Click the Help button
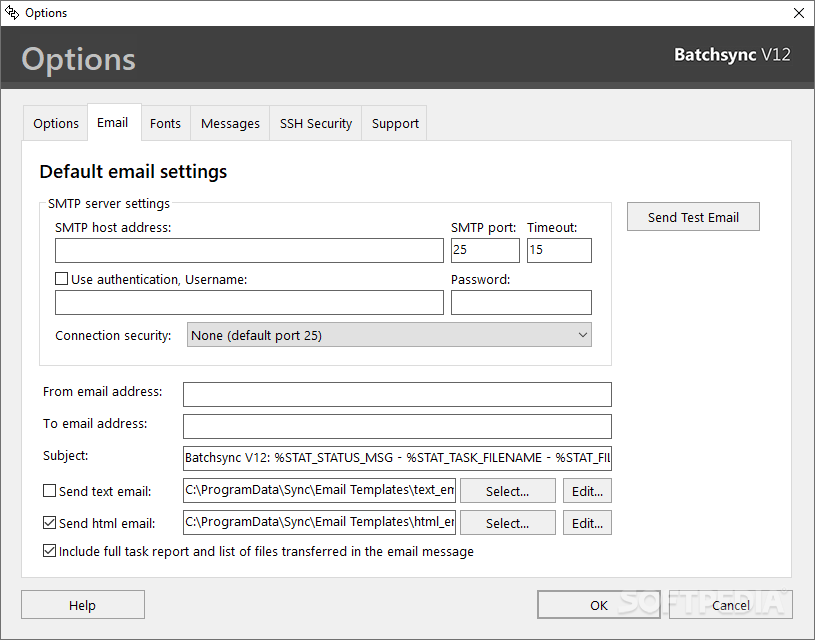 [83, 605]
